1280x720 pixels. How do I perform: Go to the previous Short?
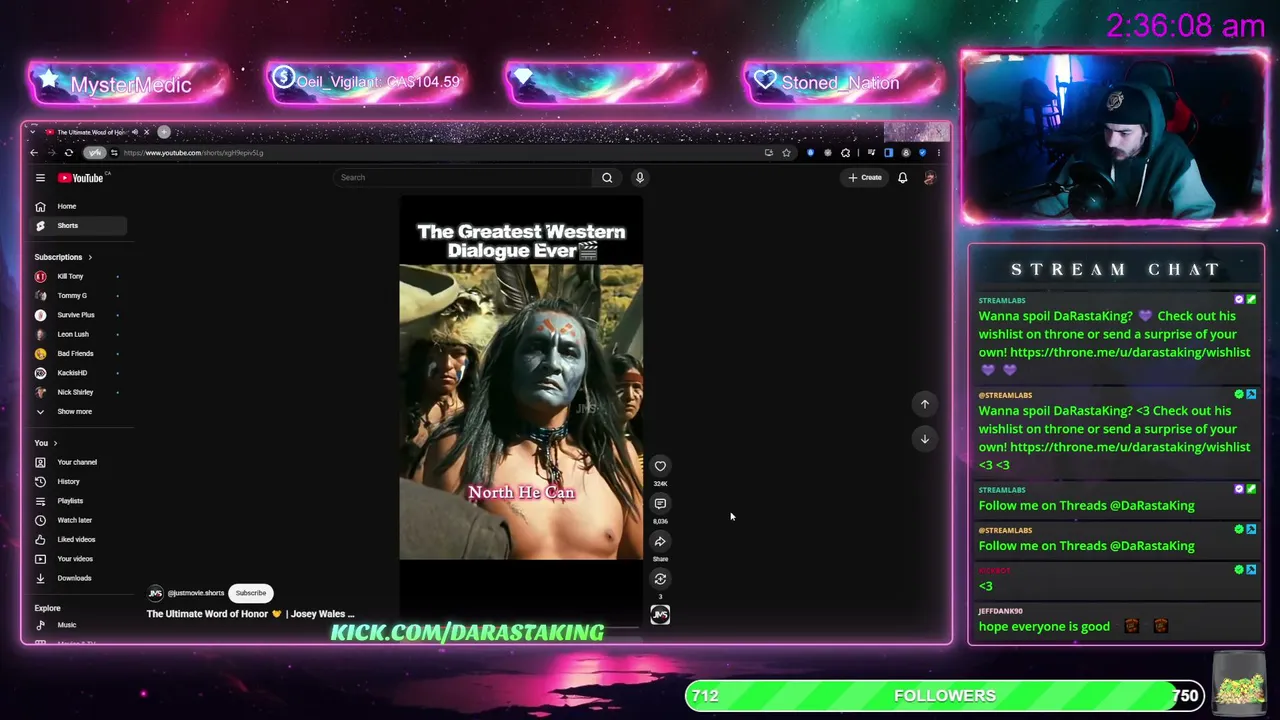pyautogui.click(x=925, y=404)
